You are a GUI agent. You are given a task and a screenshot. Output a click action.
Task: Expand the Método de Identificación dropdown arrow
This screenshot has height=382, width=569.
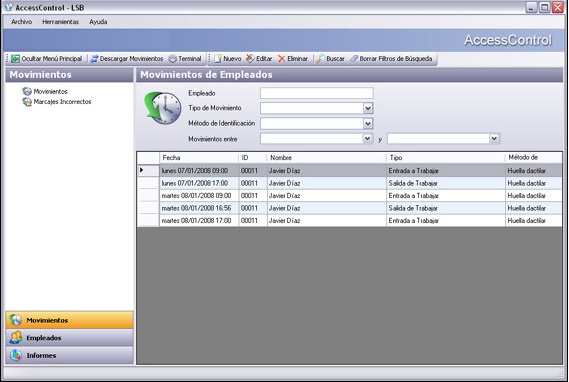tap(368, 124)
